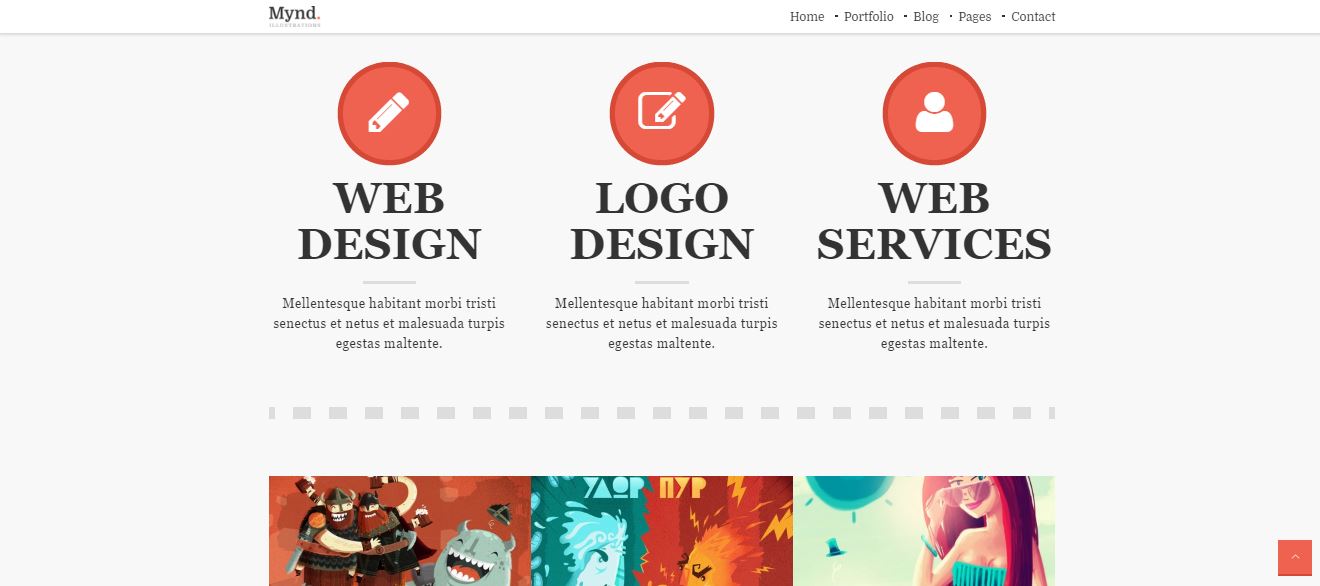Click the LOGO DESIGN heading
The height and width of the screenshot is (586, 1320).
click(662, 221)
